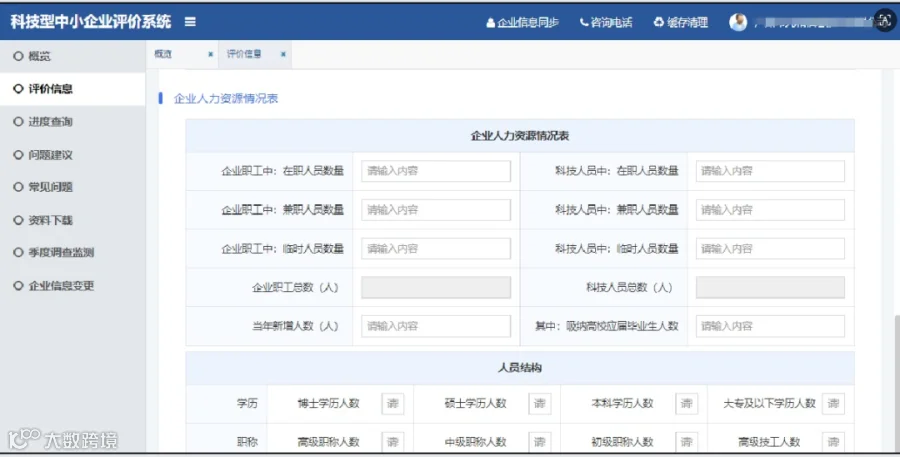Close the 概览 tab

coord(211,54)
